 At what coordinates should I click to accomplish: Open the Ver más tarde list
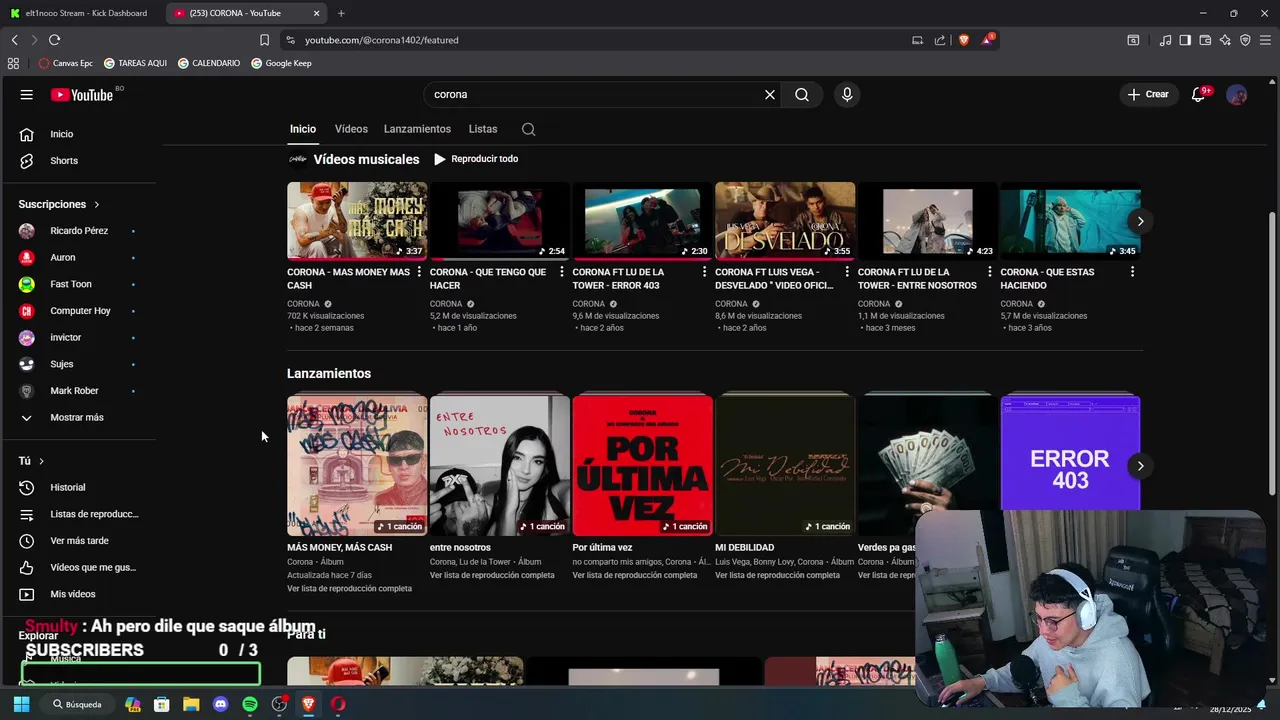[x=79, y=541]
